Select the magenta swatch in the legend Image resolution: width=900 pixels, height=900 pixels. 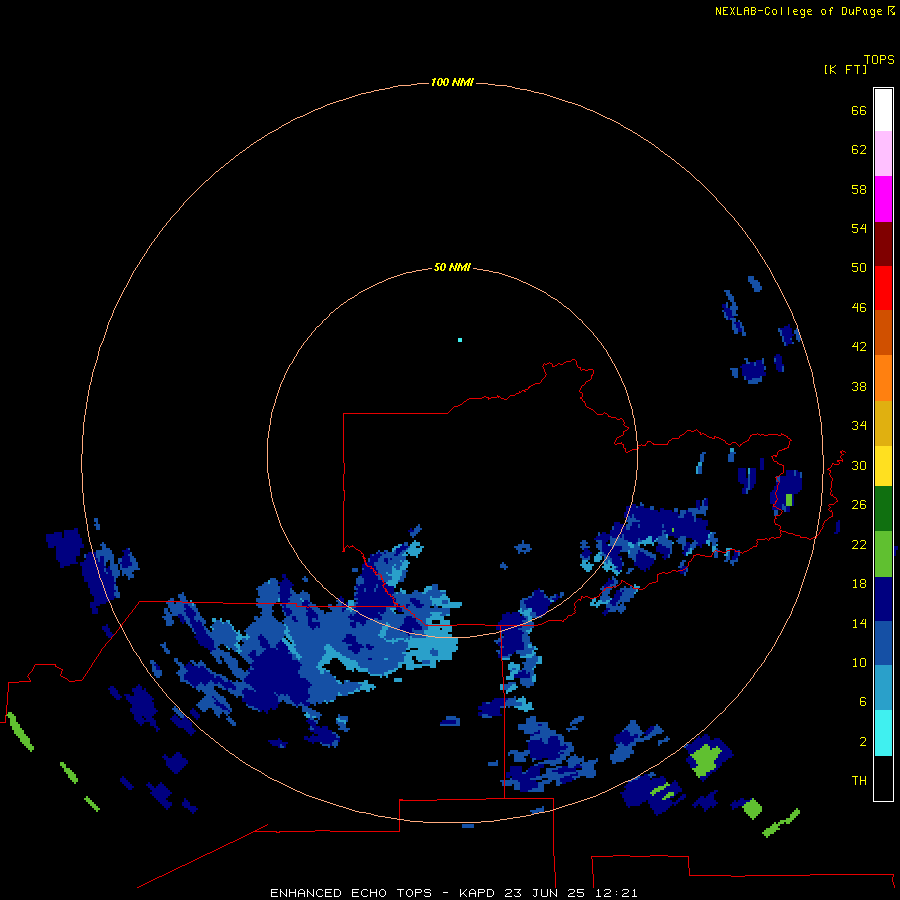[x=883, y=199]
